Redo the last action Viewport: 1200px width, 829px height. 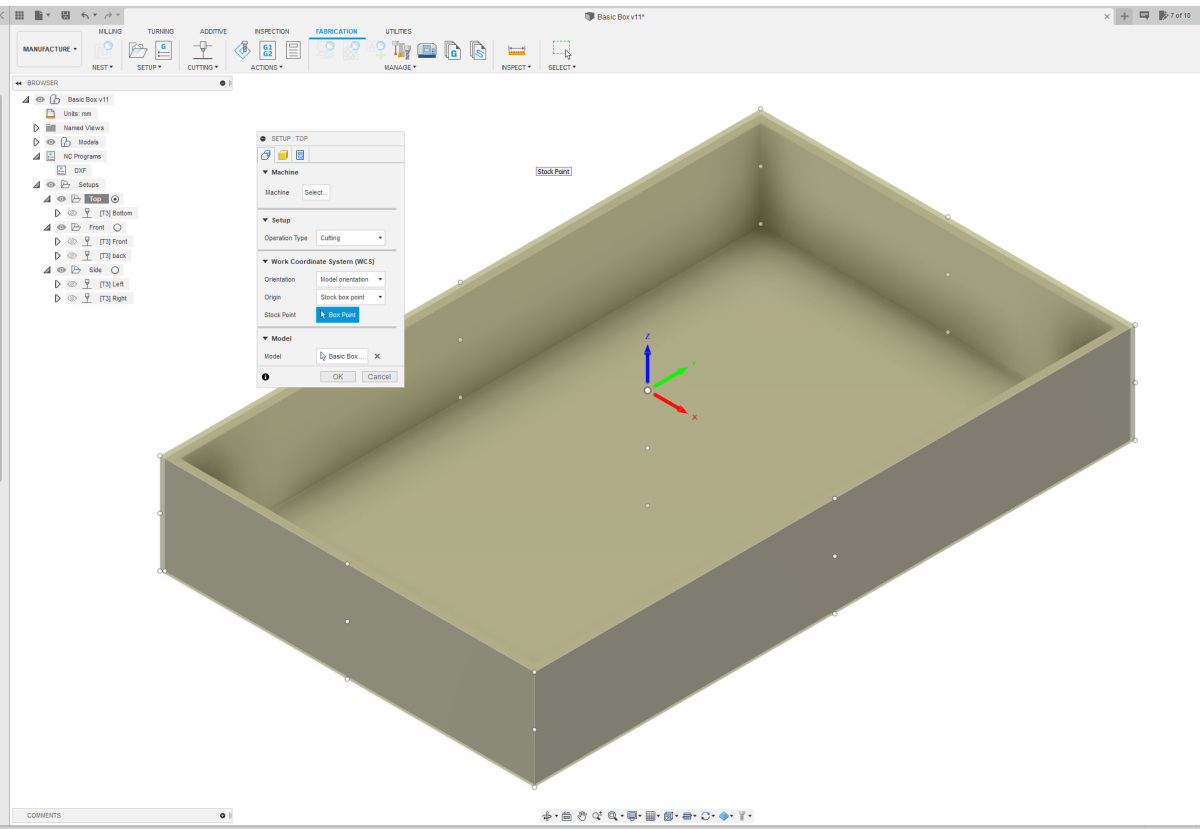click(108, 16)
